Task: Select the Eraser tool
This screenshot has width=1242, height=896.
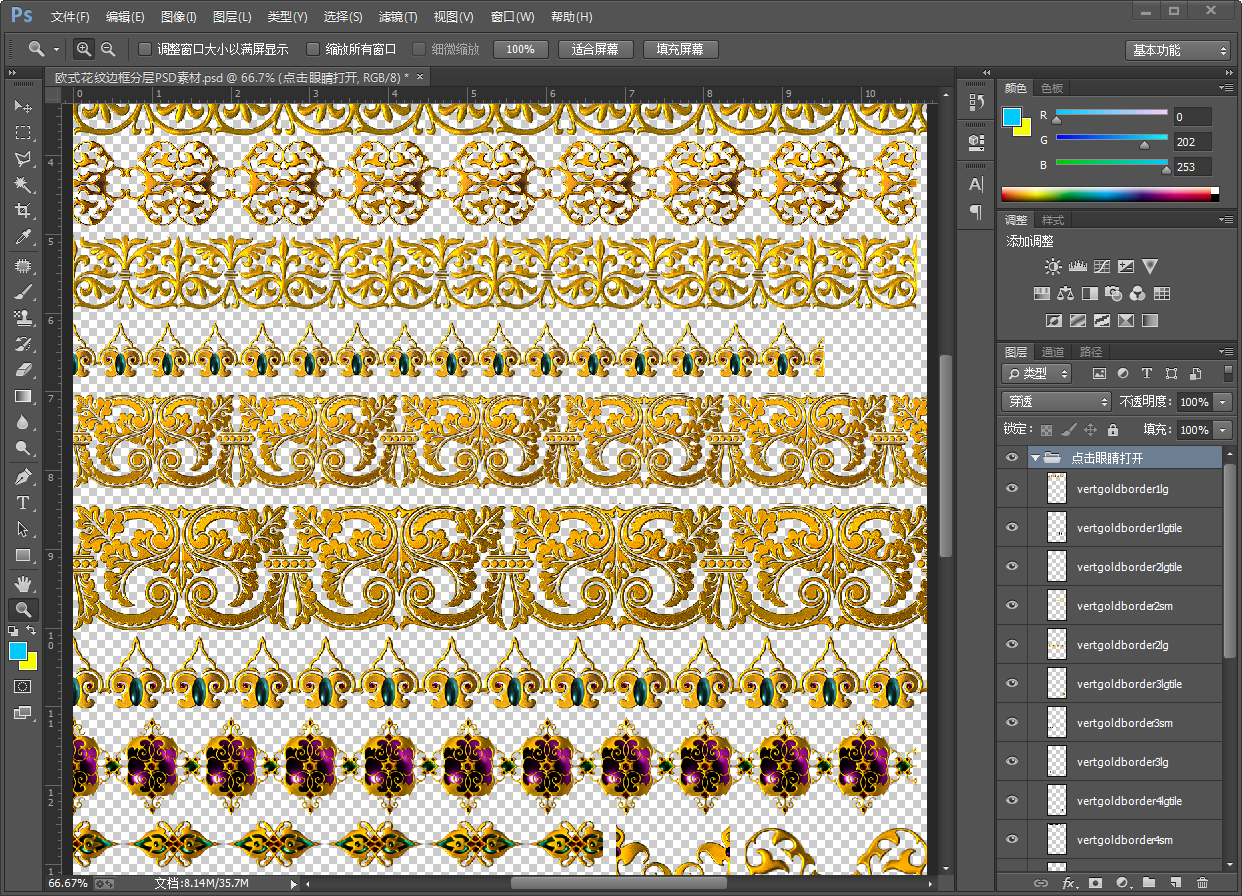Action: pyautogui.click(x=22, y=370)
